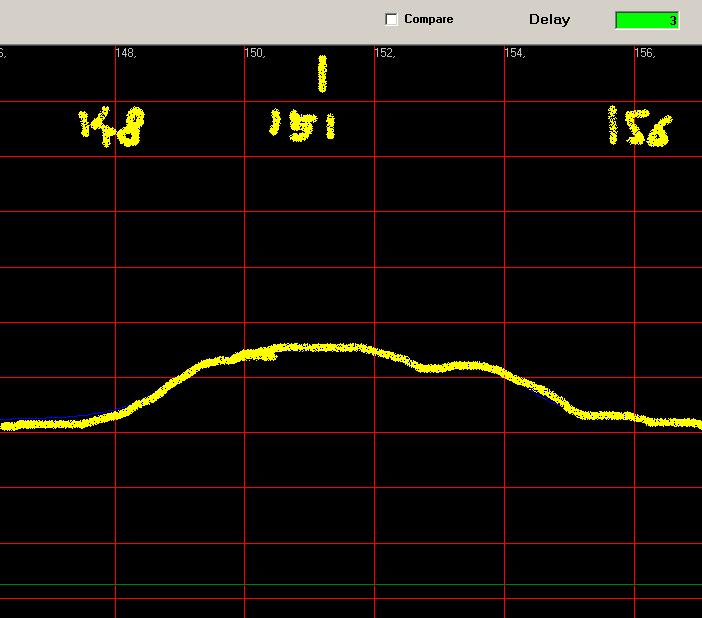This screenshot has height=618, width=702.
Task: Click the 148, frequency axis label
Action: (x=125, y=53)
